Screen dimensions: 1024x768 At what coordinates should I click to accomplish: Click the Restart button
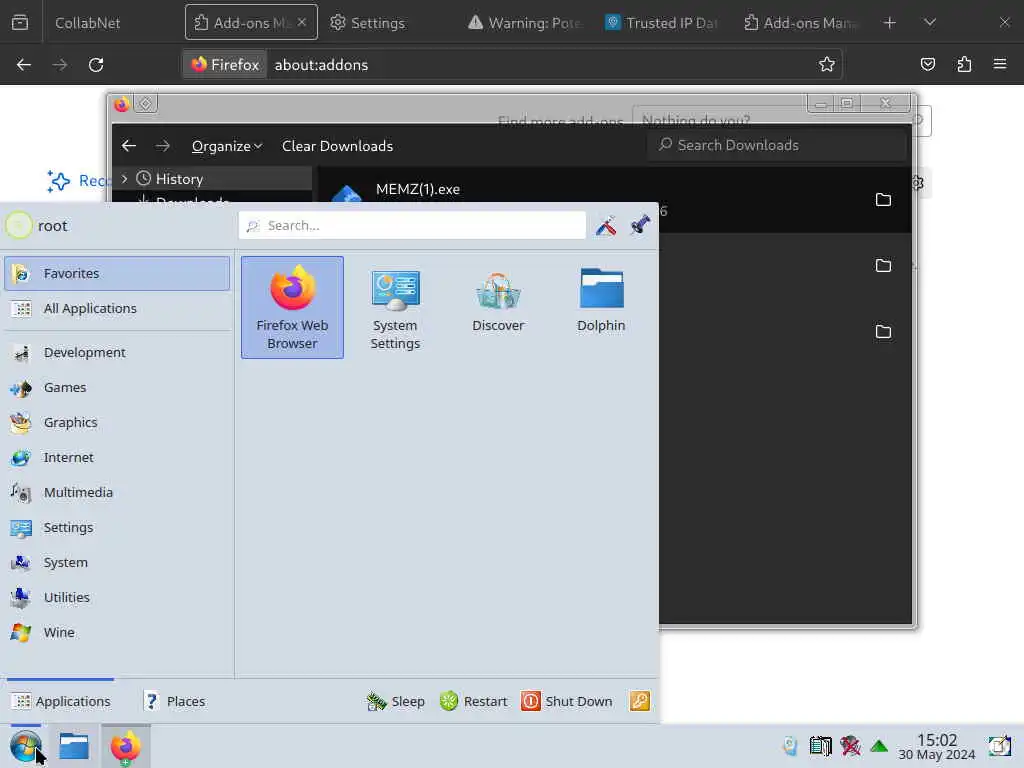(x=474, y=701)
